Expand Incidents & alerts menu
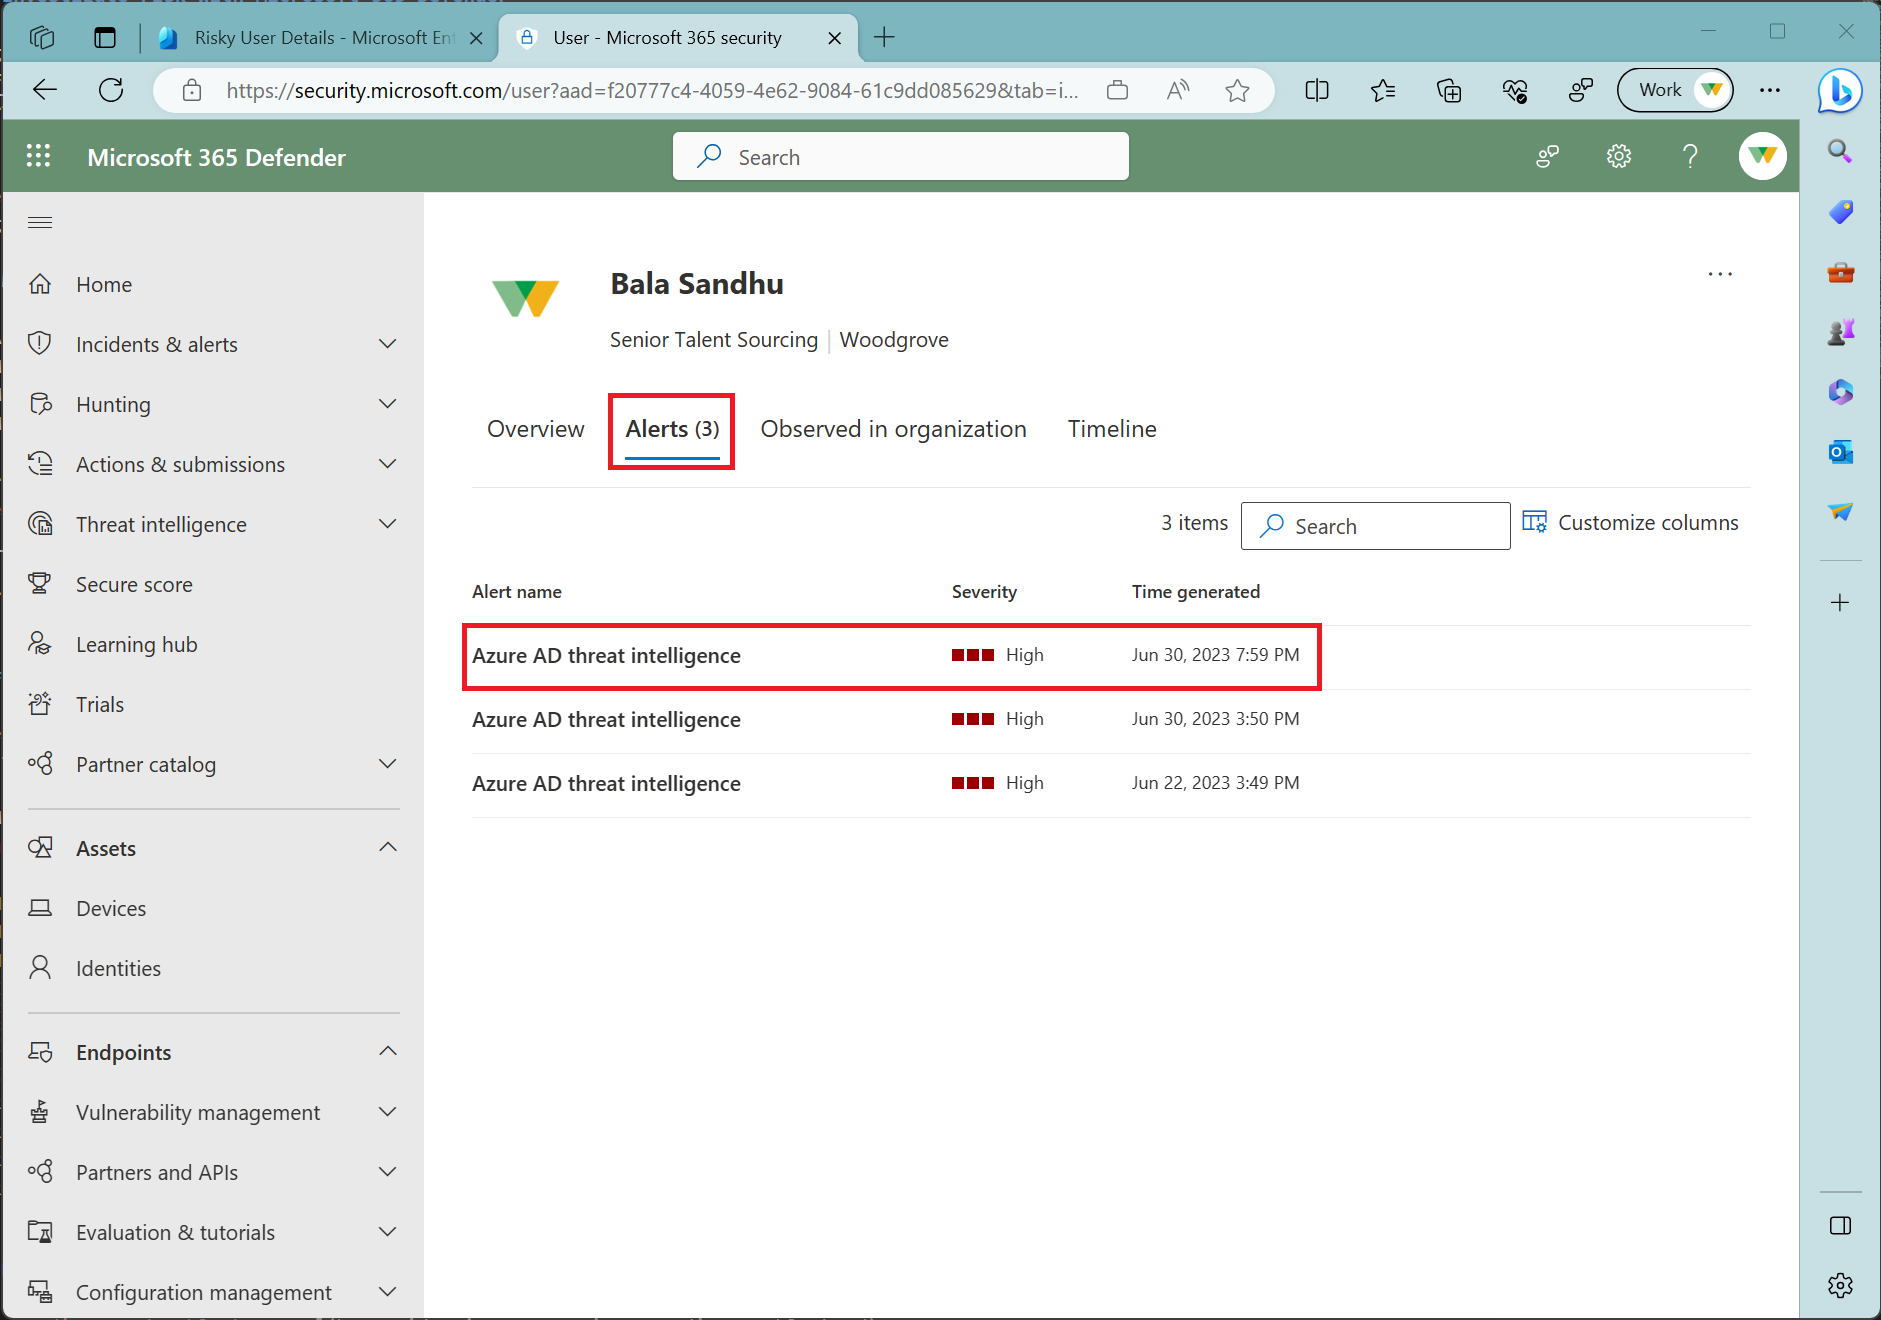Viewport: 1881px width, 1320px height. (x=388, y=344)
